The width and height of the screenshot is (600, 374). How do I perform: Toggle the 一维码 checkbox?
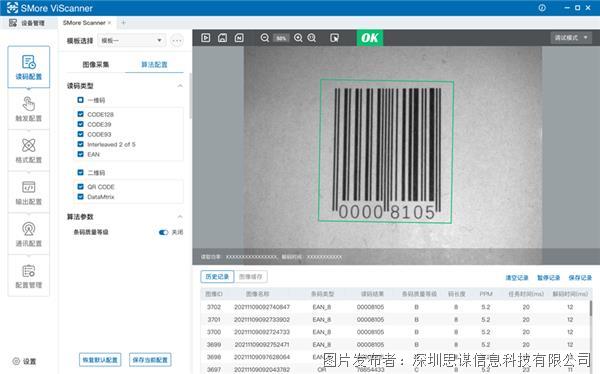[x=80, y=100]
